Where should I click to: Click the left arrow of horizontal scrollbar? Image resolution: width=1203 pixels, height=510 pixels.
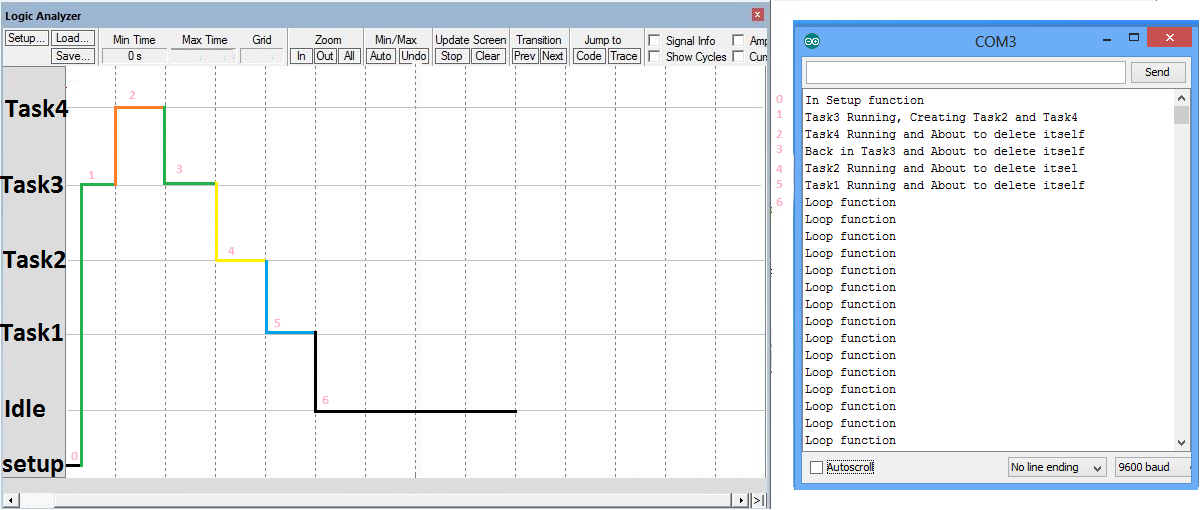(10, 499)
